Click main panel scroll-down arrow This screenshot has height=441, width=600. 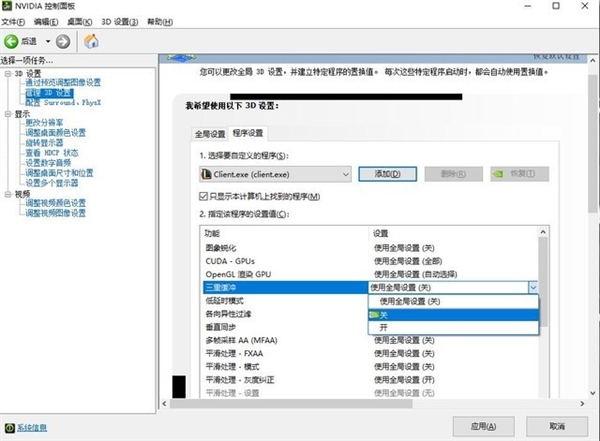tap(592, 393)
